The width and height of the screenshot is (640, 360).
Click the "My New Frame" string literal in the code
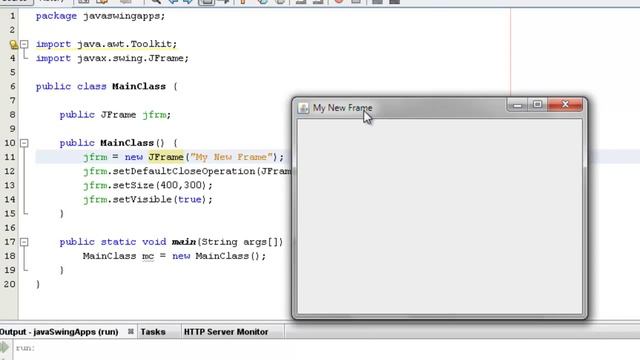(x=231, y=157)
